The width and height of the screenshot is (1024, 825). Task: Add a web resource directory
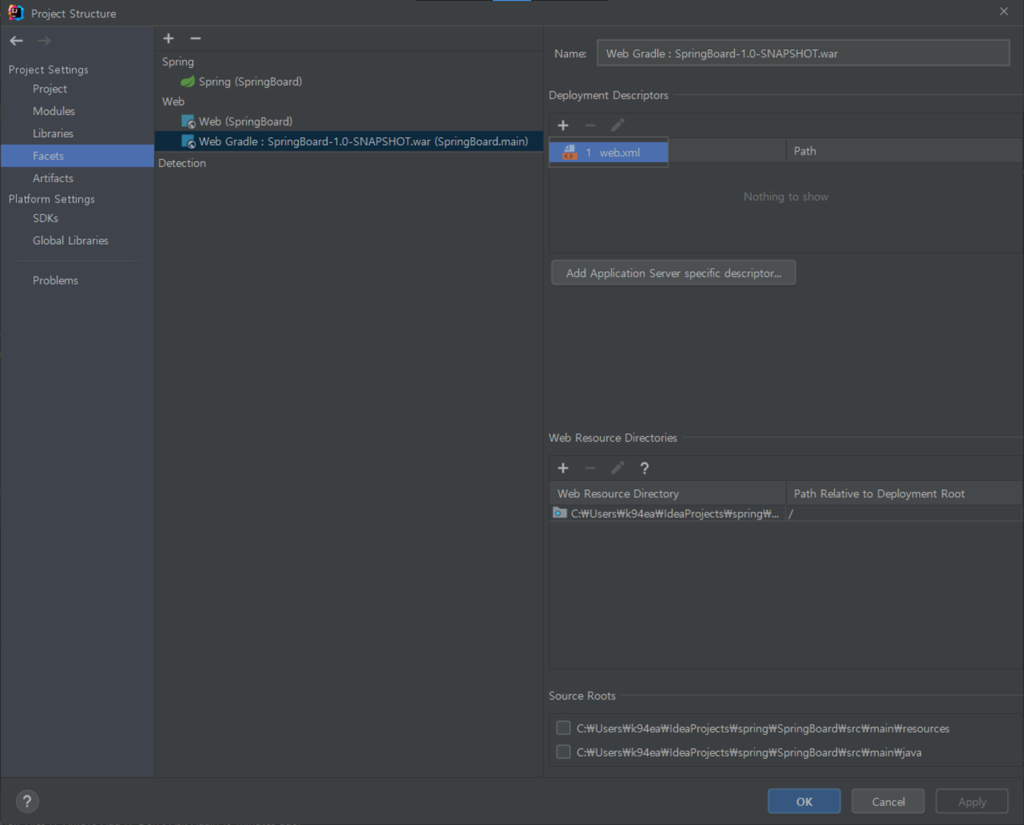[x=563, y=468]
